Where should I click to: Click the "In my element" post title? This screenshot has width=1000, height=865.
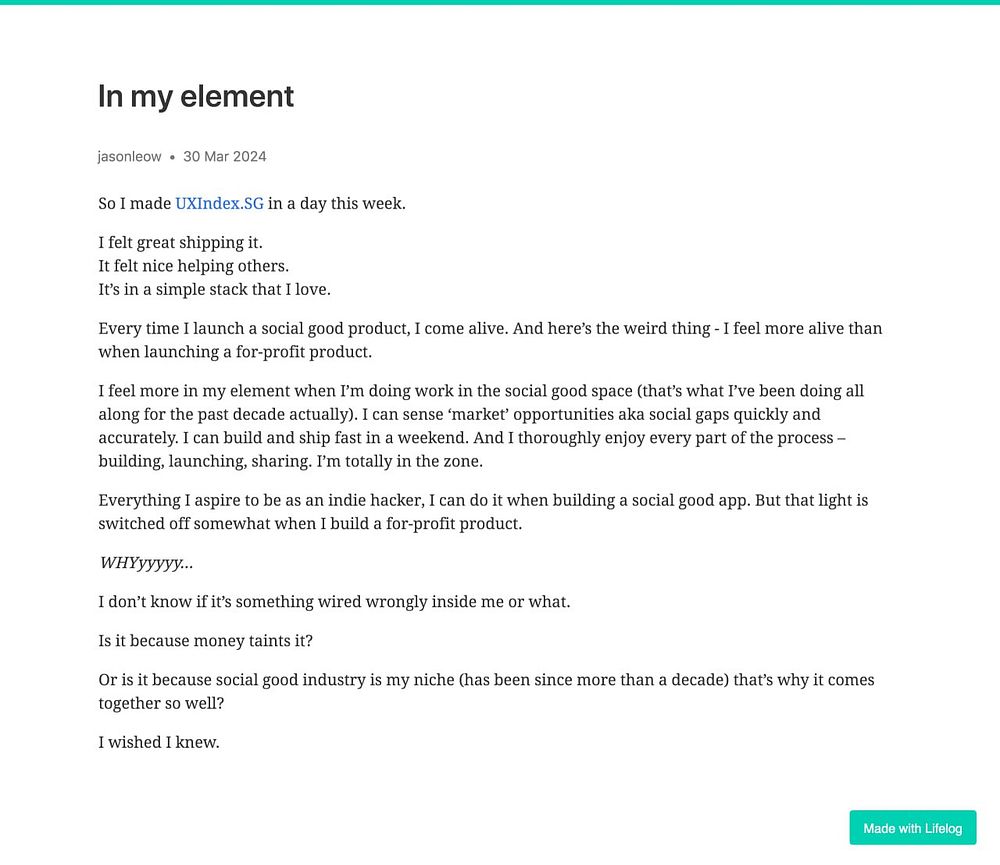tap(196, 97)
